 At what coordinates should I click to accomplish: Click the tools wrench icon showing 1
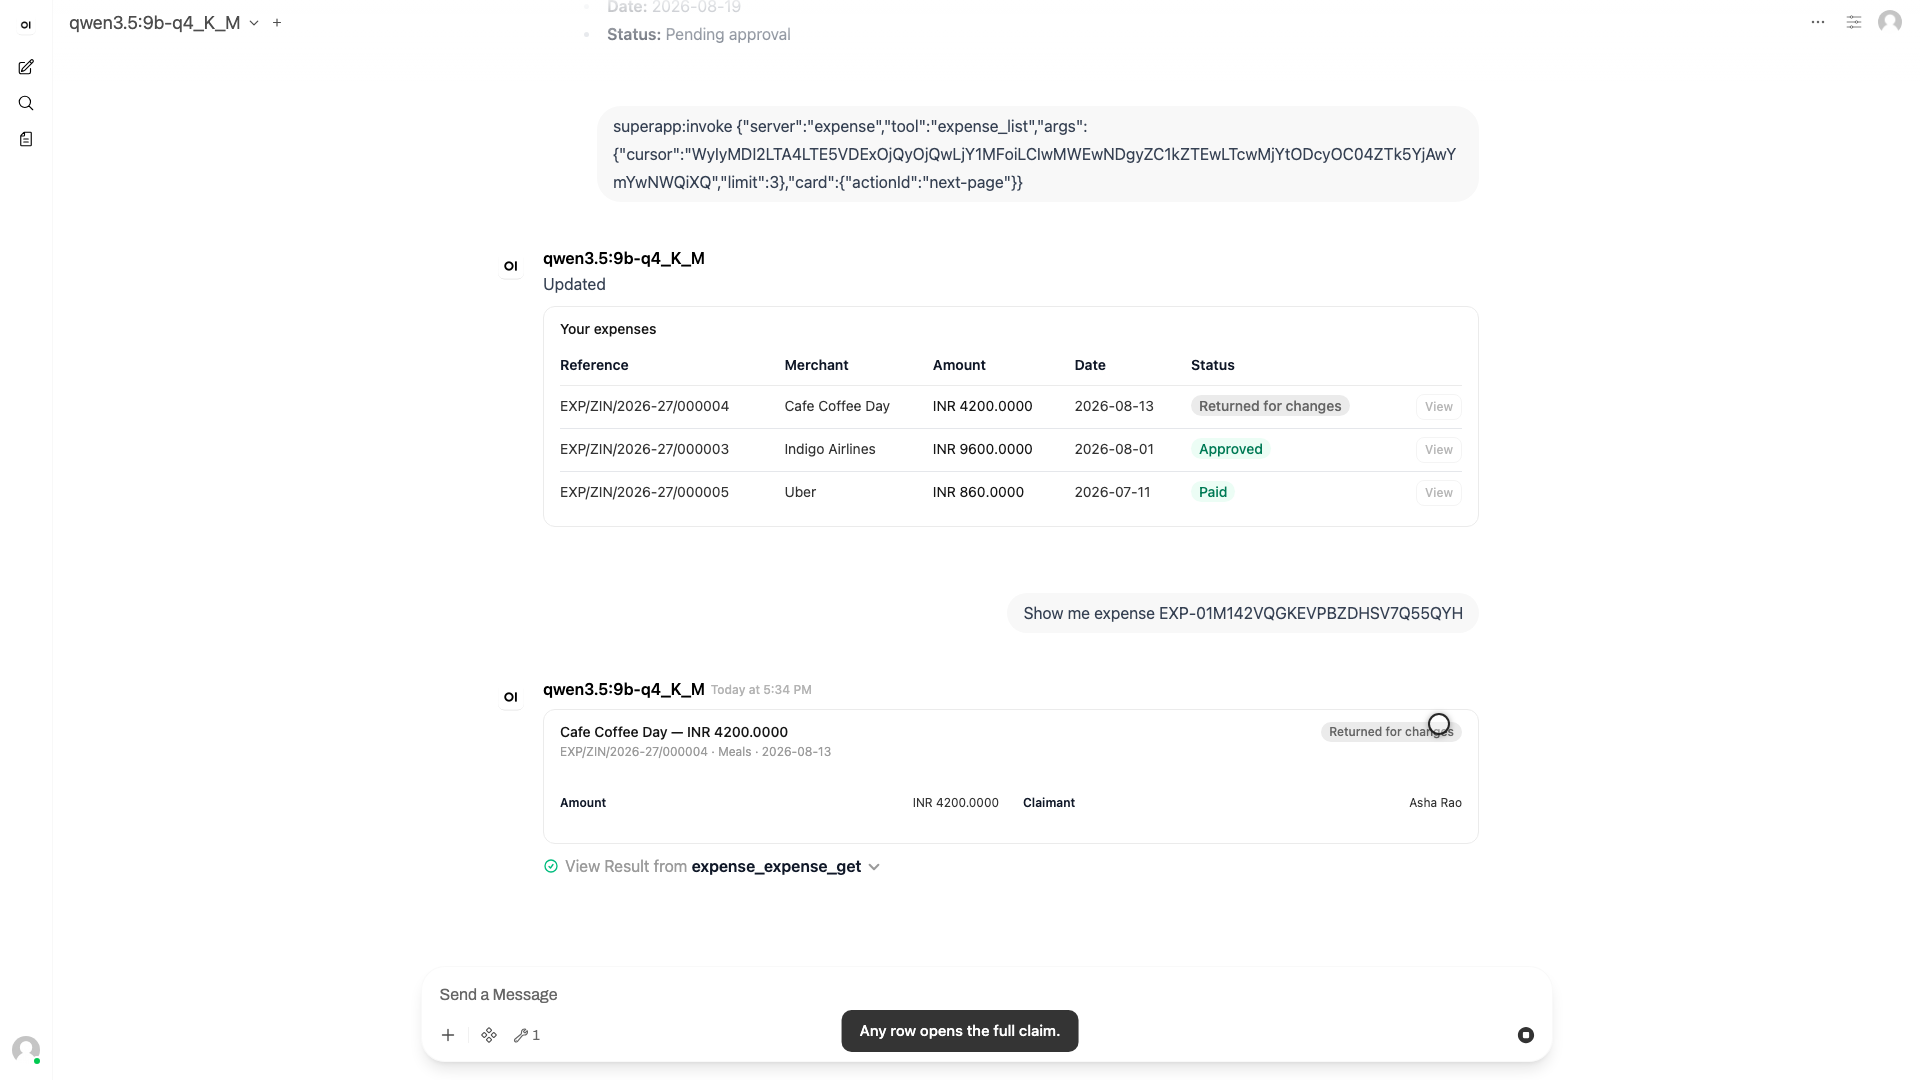pos(527,1035)
